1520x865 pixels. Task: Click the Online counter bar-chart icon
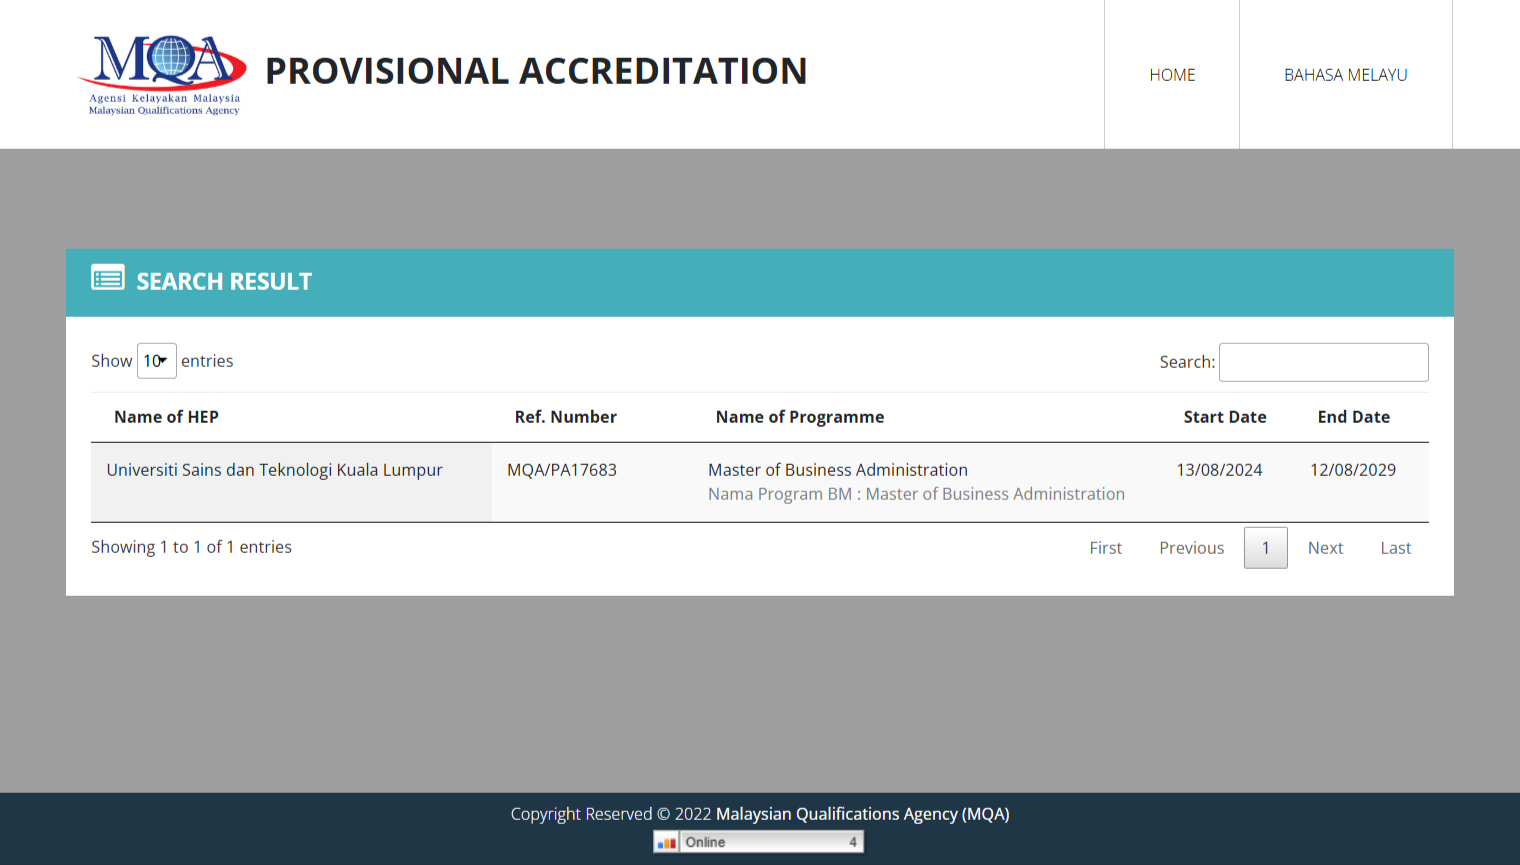click(x=667, y=842)
